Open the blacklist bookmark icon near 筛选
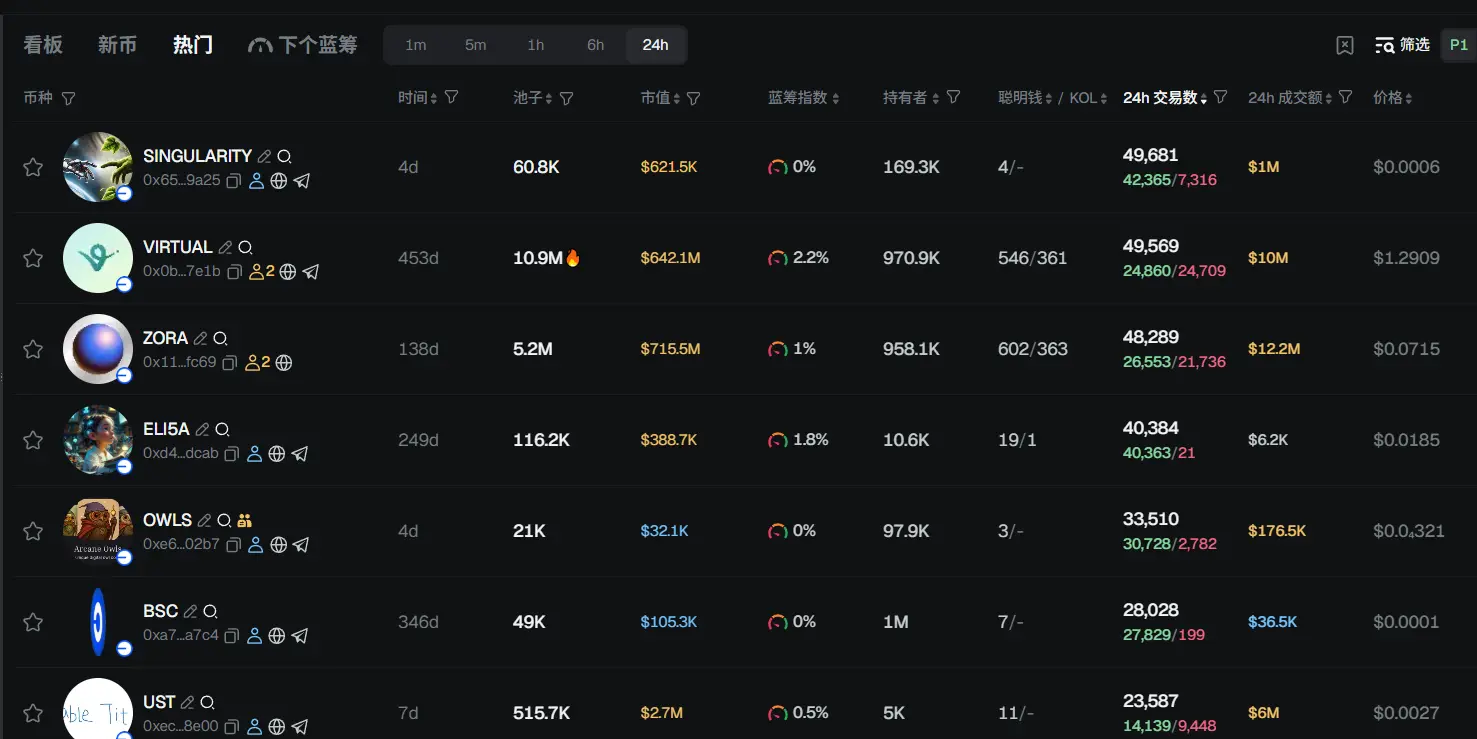Viewport: 1477px width, 739px height. click(1345, 45)
